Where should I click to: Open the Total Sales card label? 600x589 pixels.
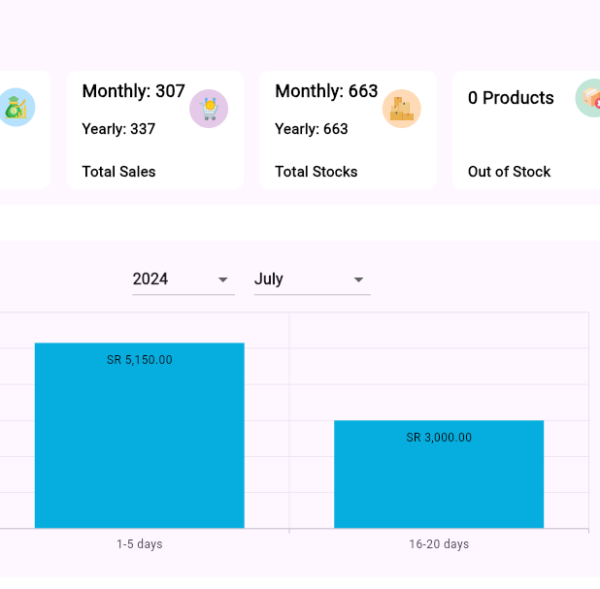pos(119,172)
